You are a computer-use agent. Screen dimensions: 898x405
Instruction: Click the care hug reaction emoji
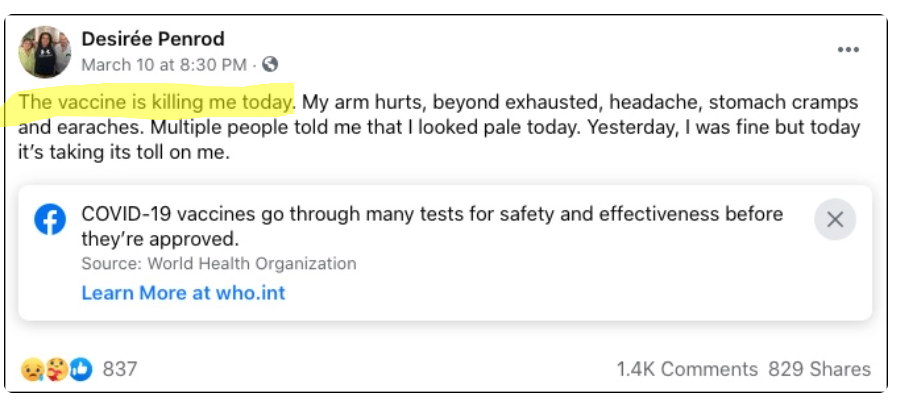pyautogui.click(x=55, y=369)
